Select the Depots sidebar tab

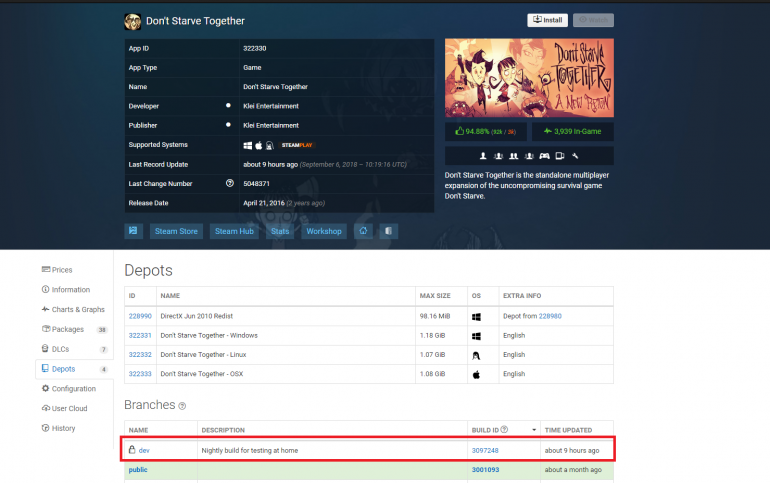tap(74, 369)
